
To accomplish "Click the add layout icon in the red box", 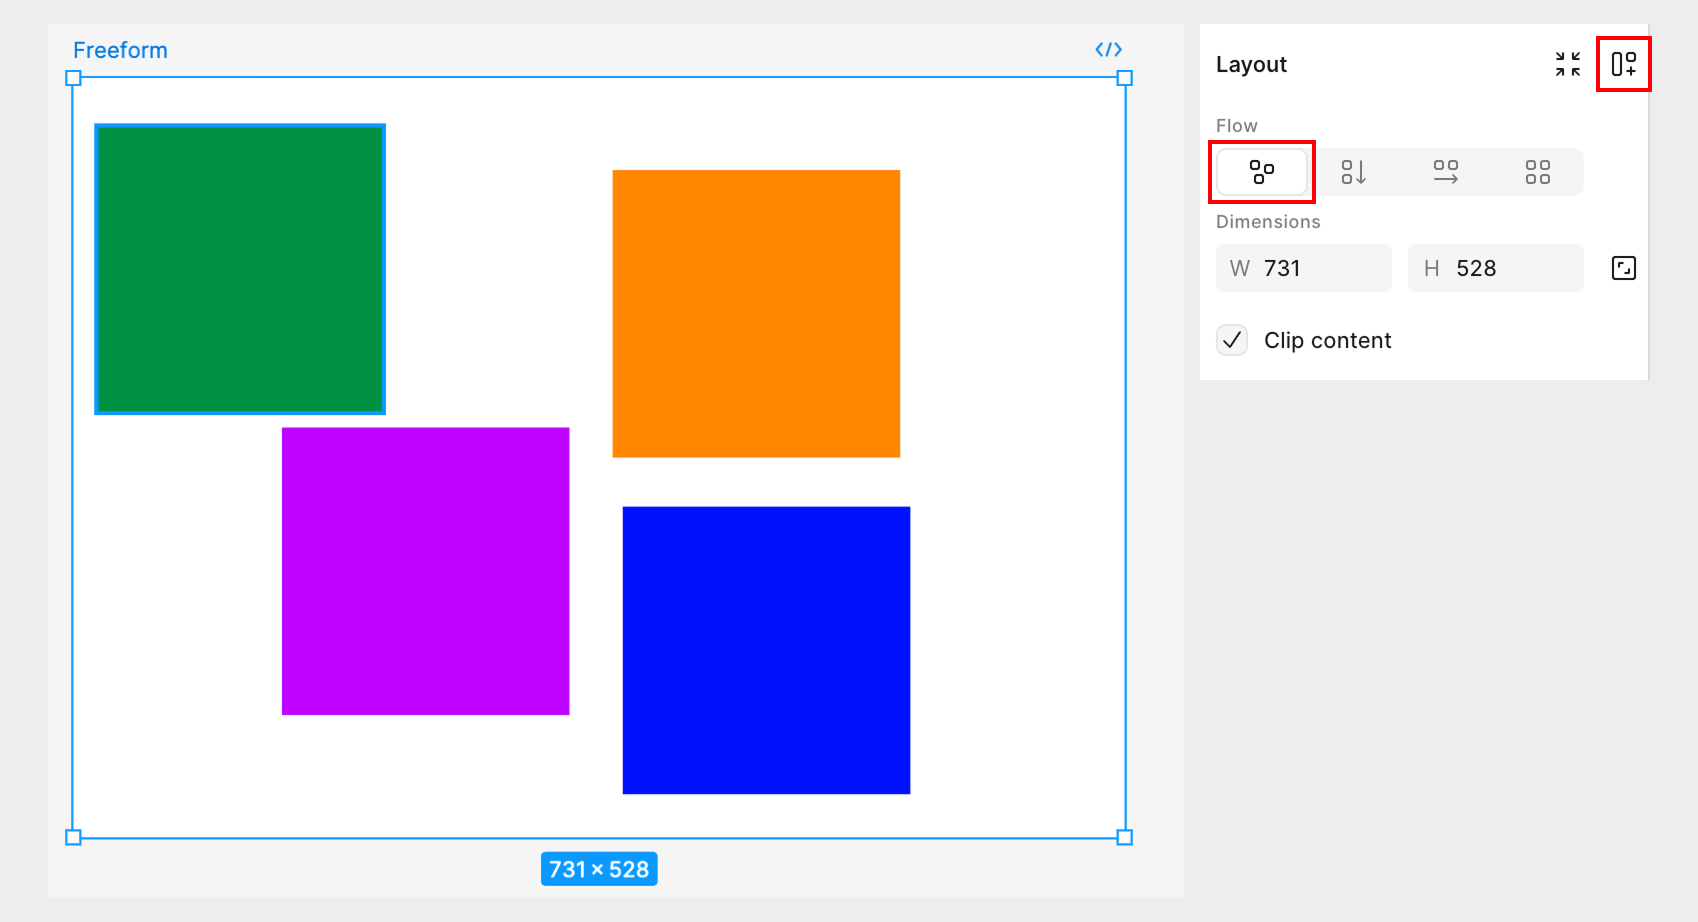I will coord(1624,63).
